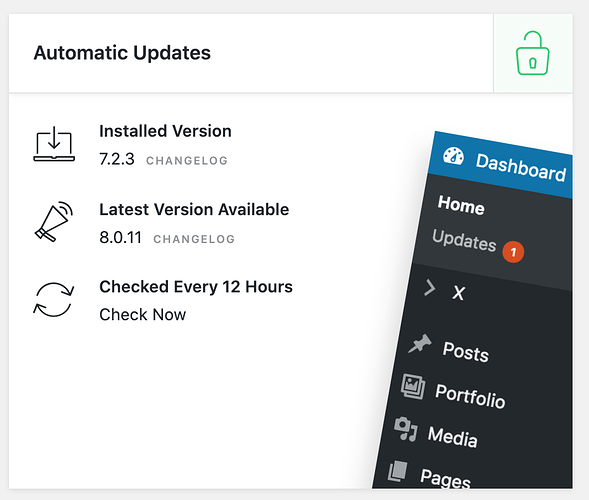
Task: Click the Portfolio images icon
Action: click(x=413, y=387)
